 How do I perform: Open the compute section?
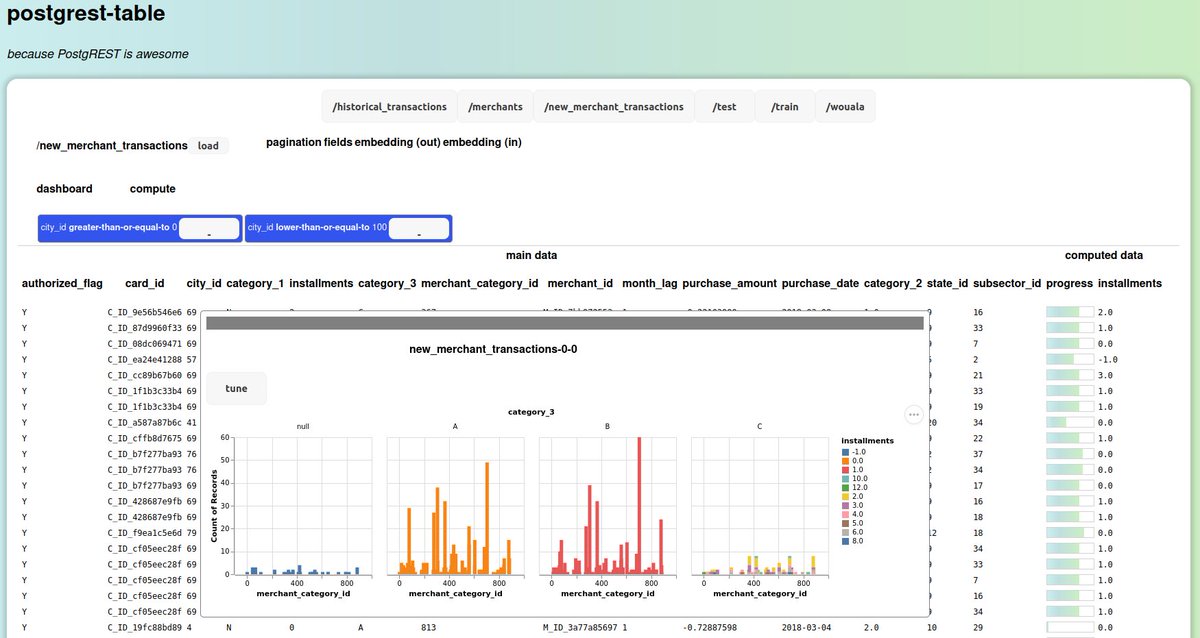point(153,188)
